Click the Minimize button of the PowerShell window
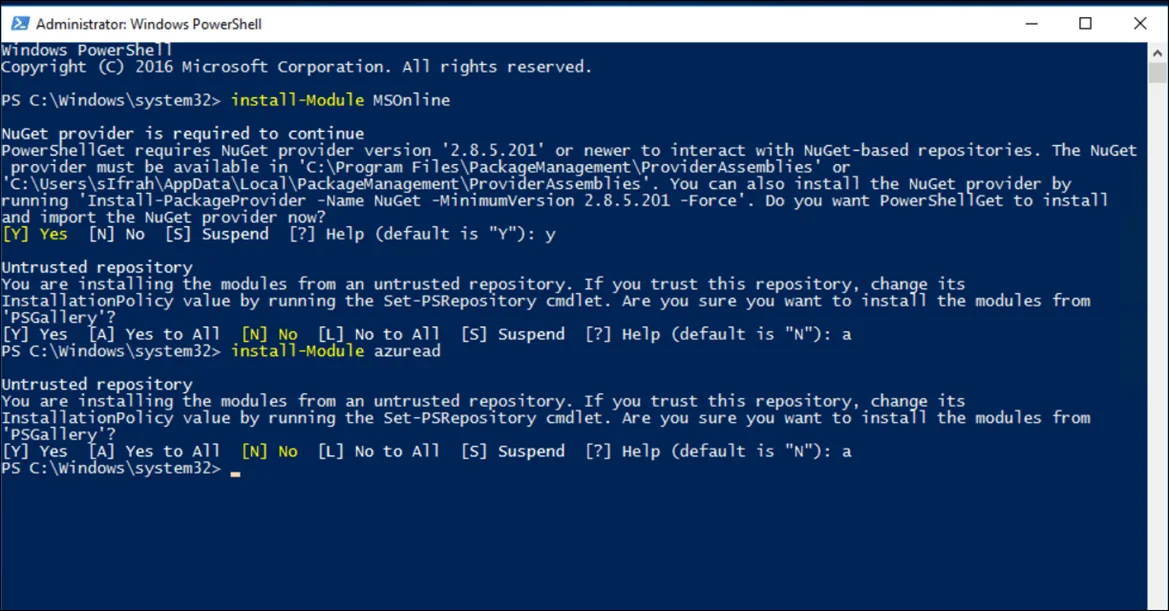Screen dimensions: 1169x611 [1031, 22]
